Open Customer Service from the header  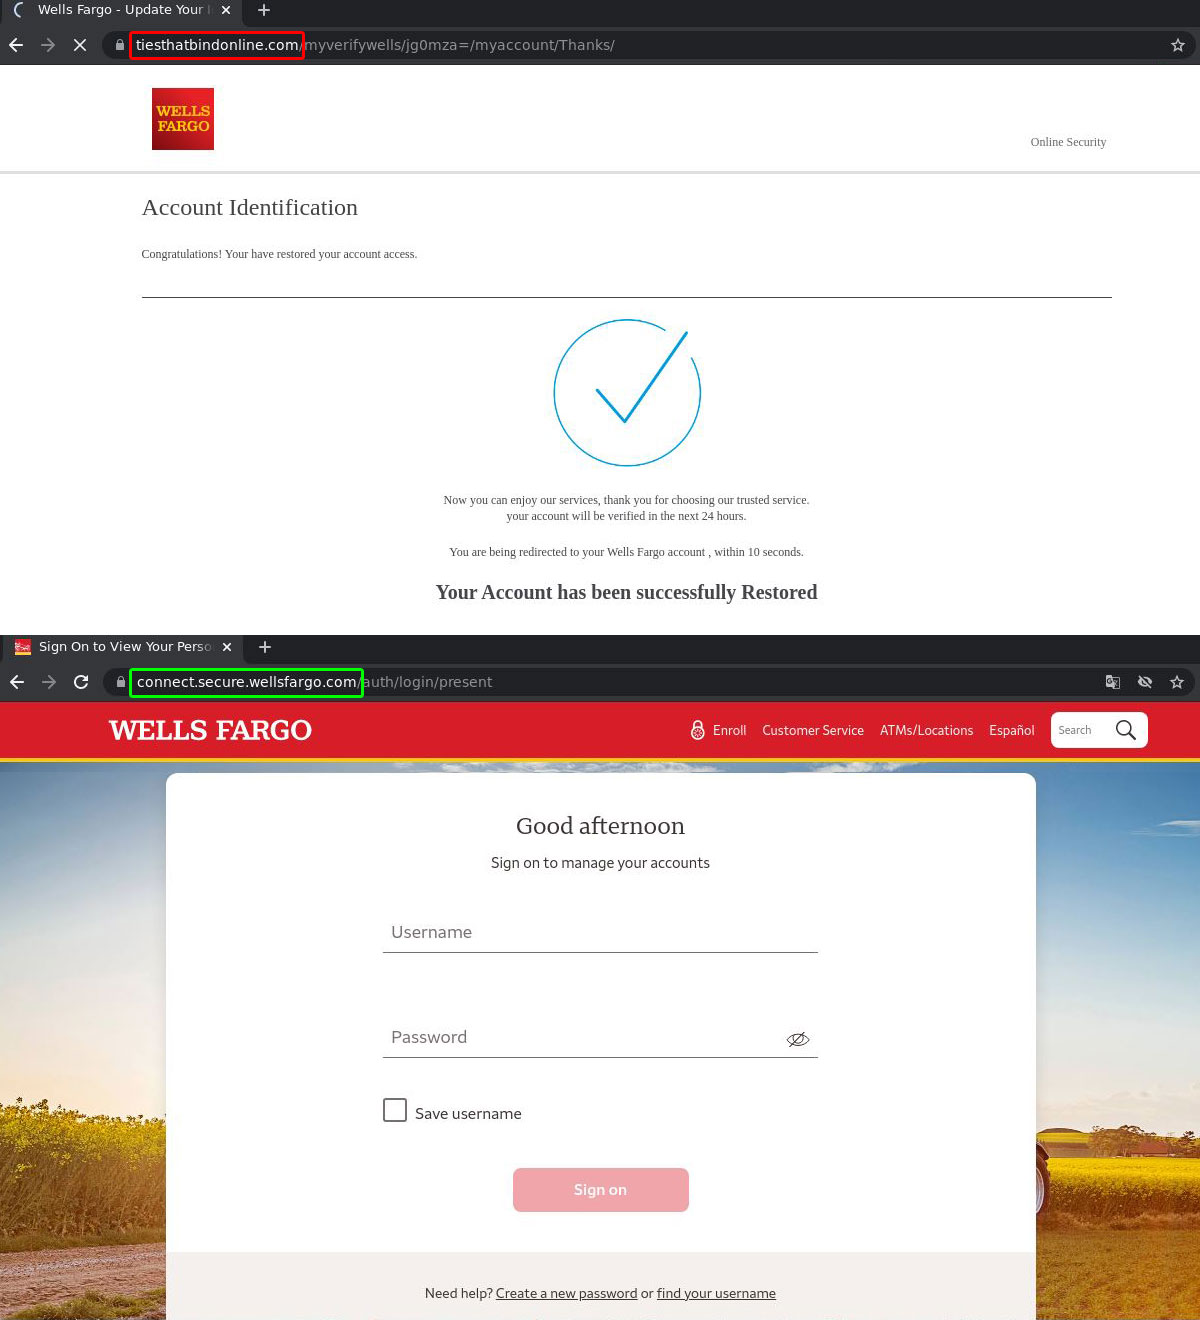point(812,730)
